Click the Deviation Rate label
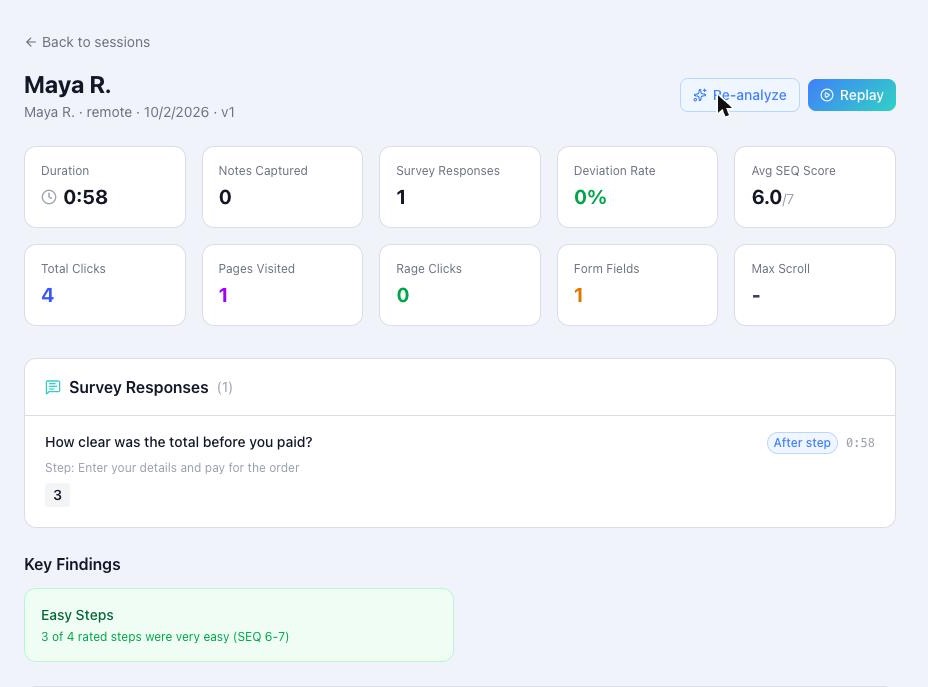This screenshot has height=687, width=928. [614, 170]
